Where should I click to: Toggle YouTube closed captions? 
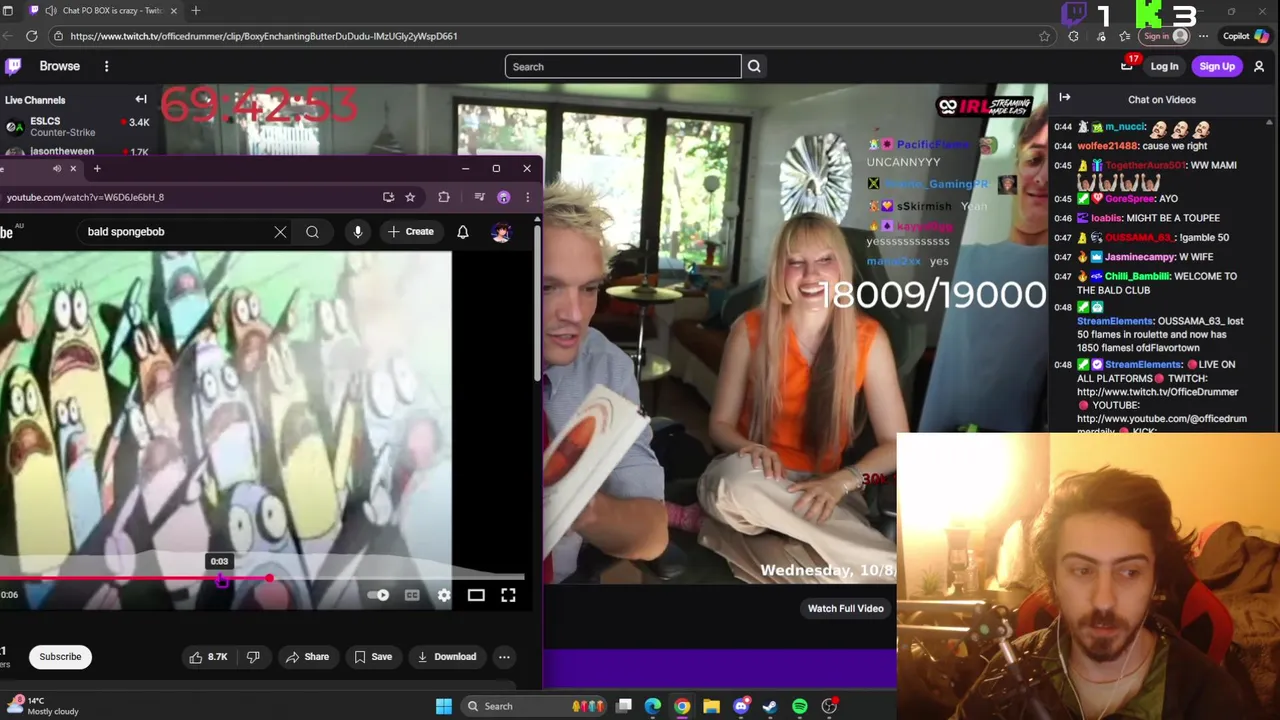point(412,595)
